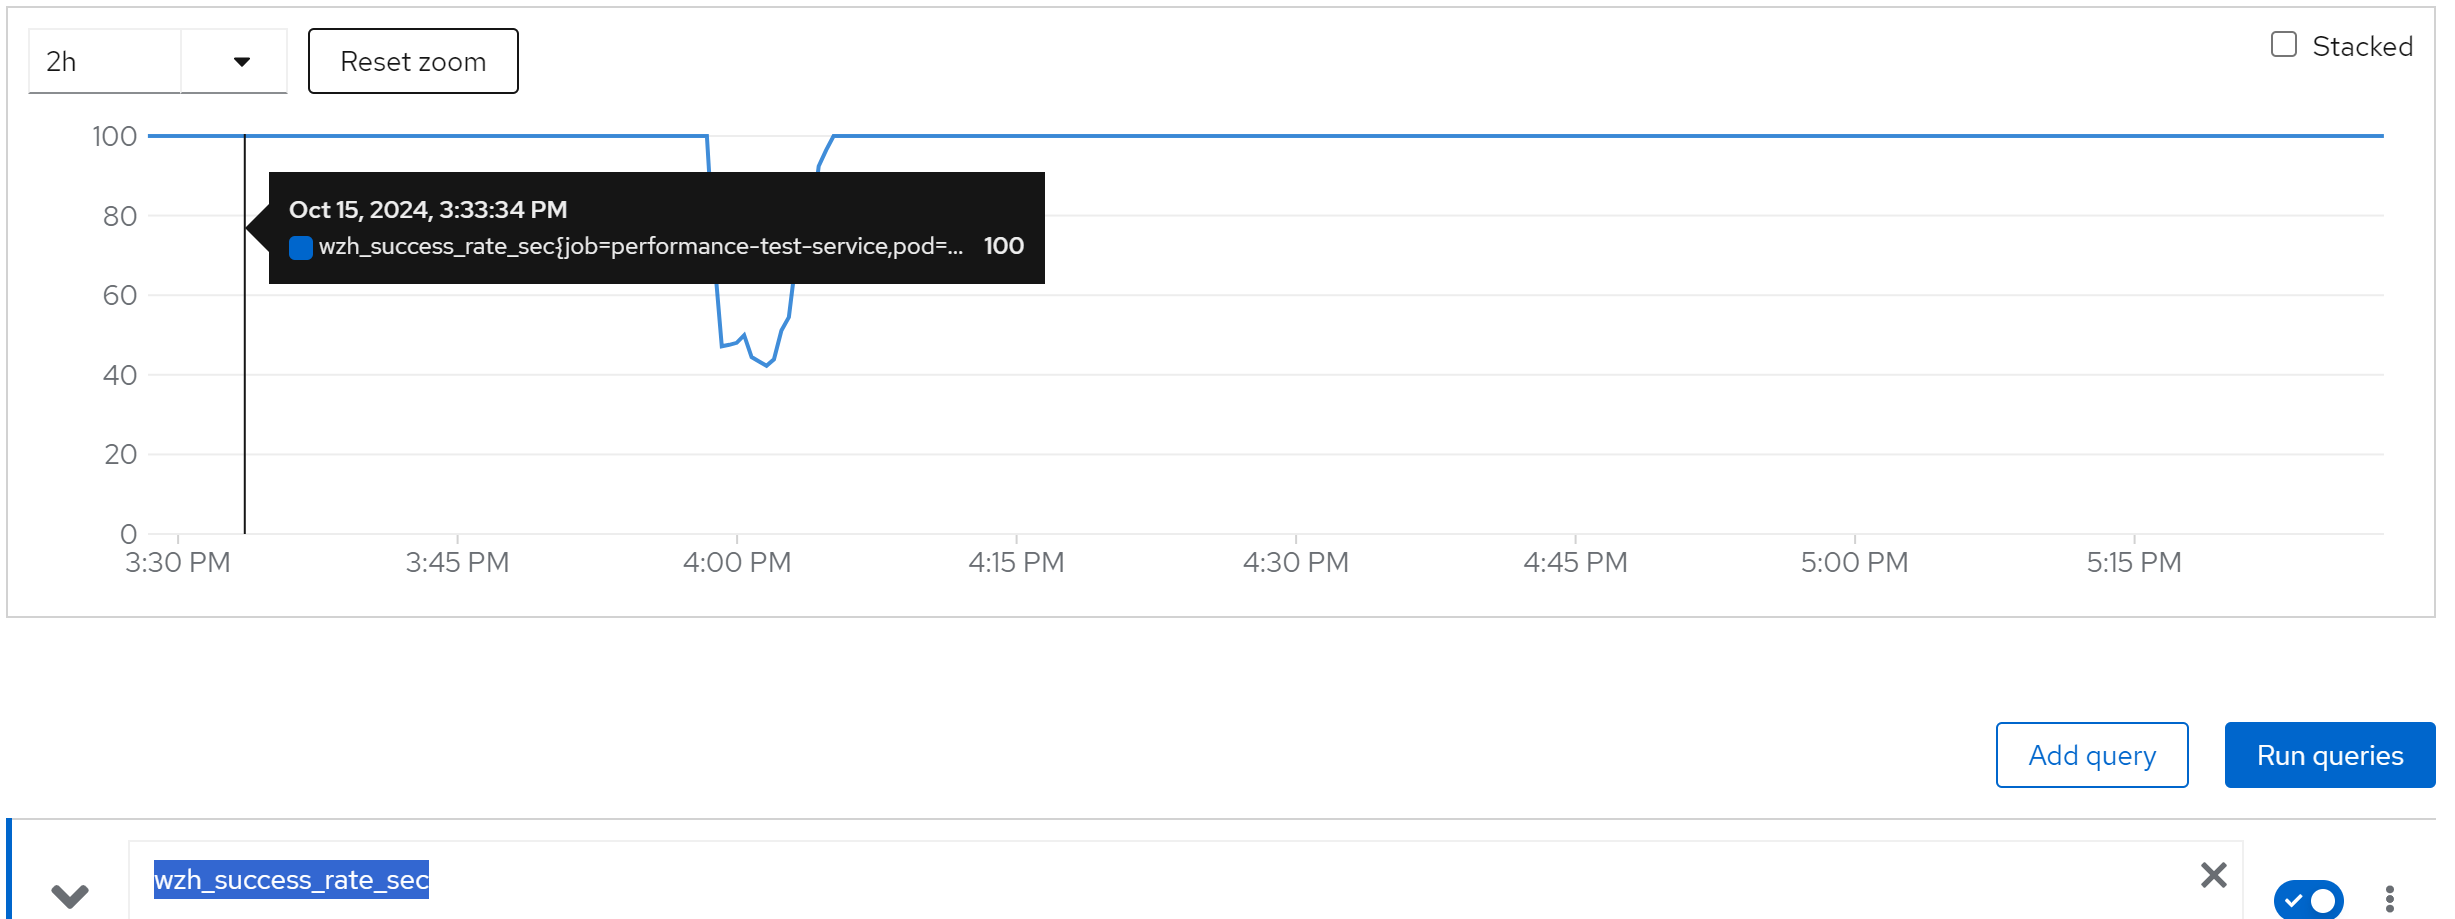
Task: Click the 100 y-axis label
Action: pos(115,136)
